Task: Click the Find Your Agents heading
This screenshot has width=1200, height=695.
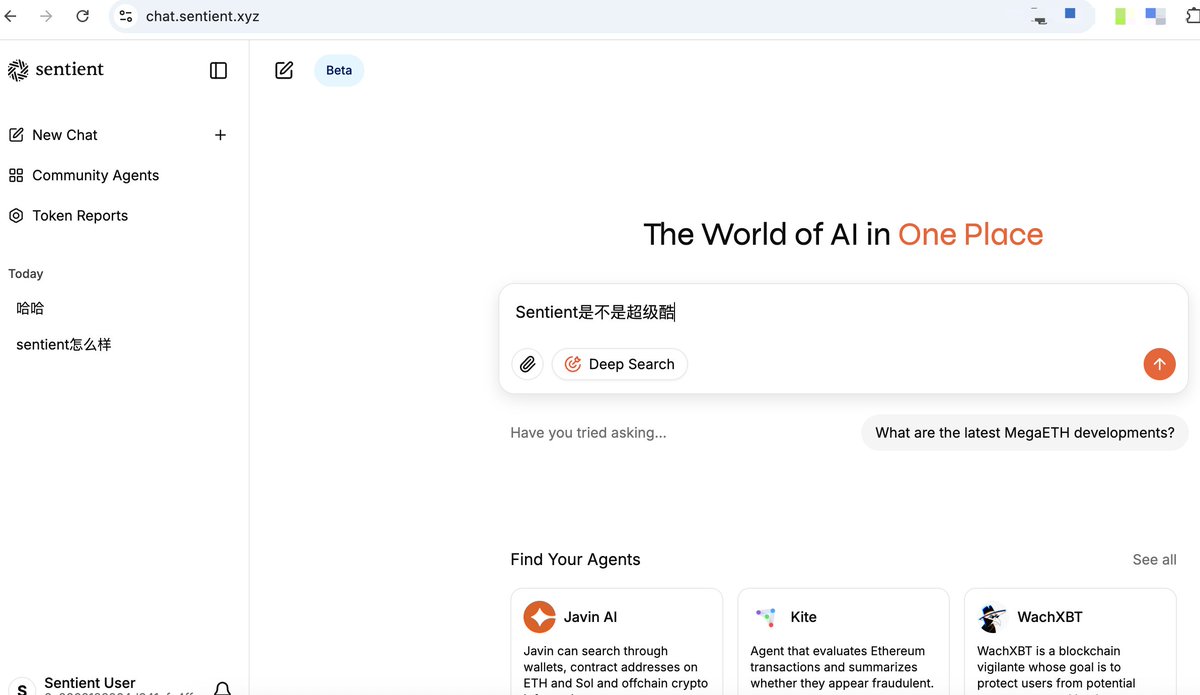Action: (x=575, y=559)
